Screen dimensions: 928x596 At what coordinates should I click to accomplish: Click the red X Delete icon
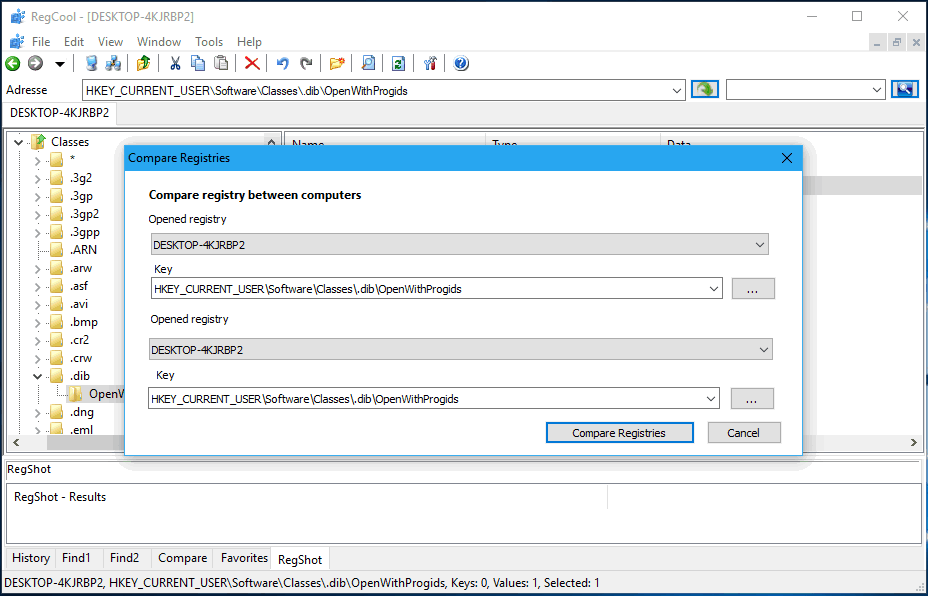[252, 63]
